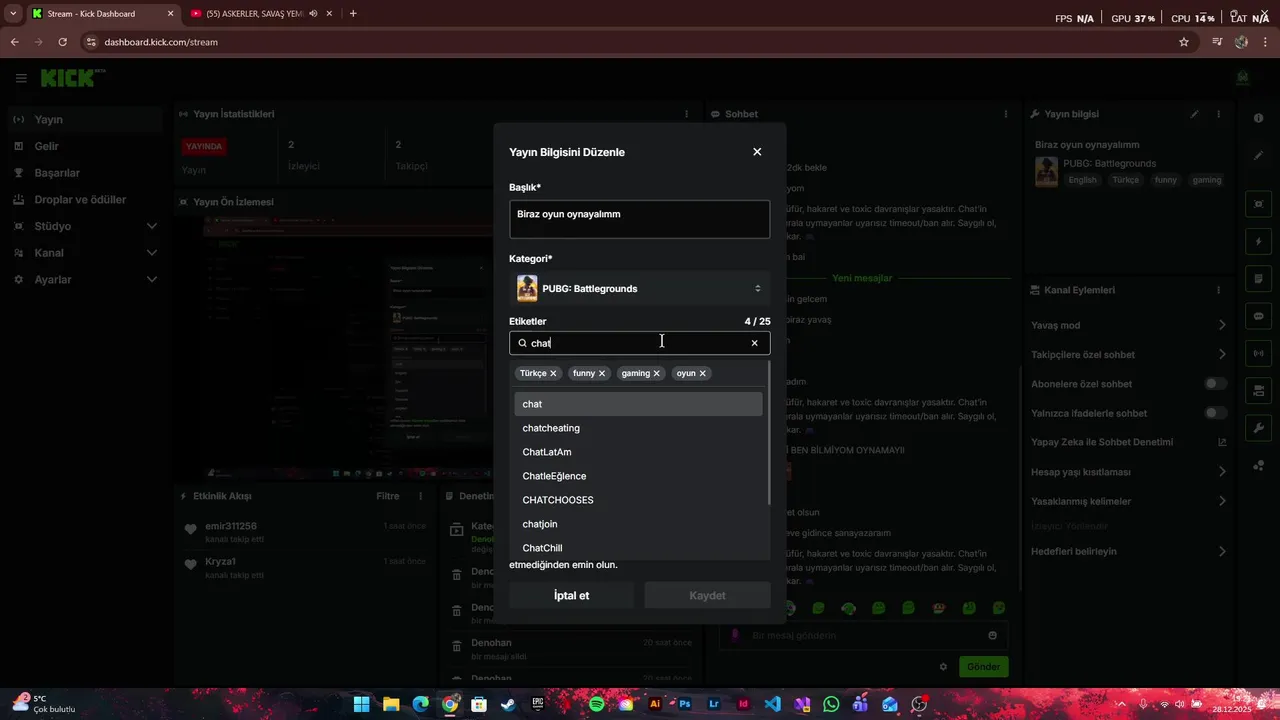Select the 'chatjoin' tag suggestion
The image size is (1280, 720).
pos(638,524)
